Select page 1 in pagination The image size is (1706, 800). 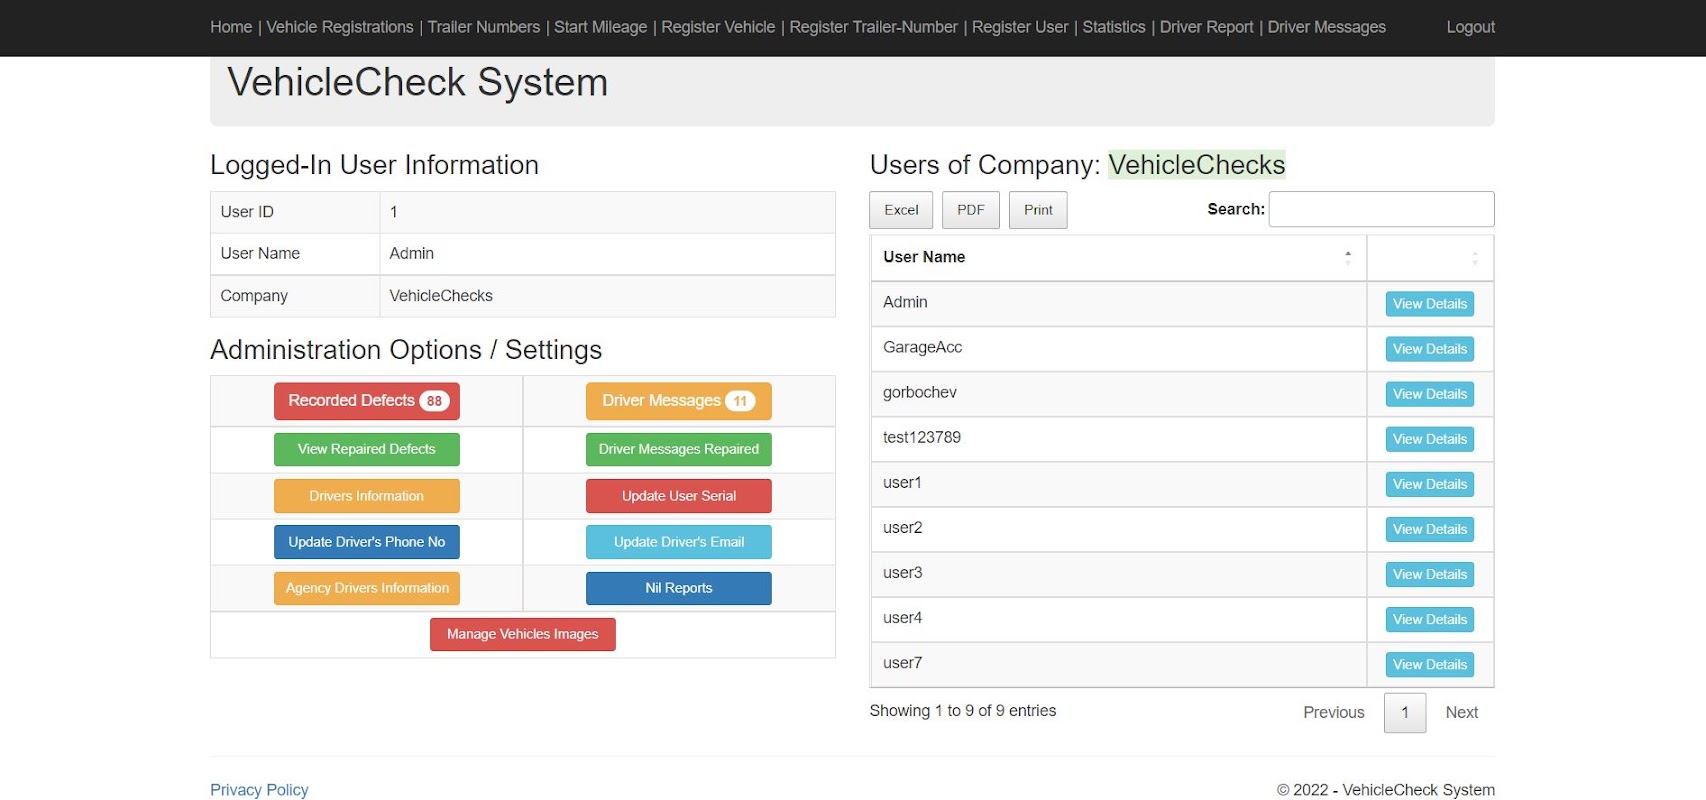(x=1405, y=712)
